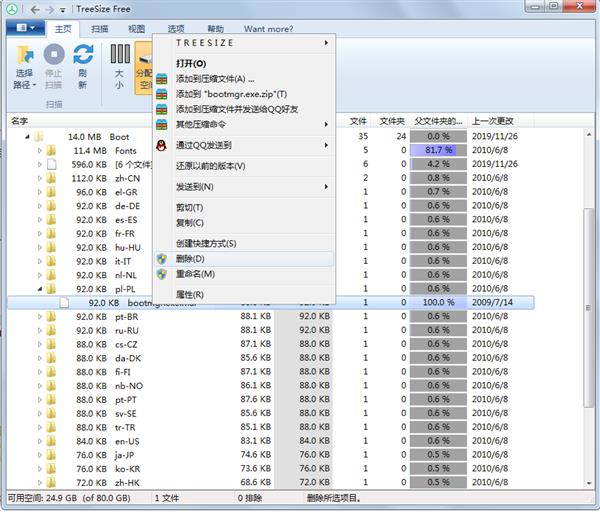Open 发送到(N) submenu

point(244,187)
